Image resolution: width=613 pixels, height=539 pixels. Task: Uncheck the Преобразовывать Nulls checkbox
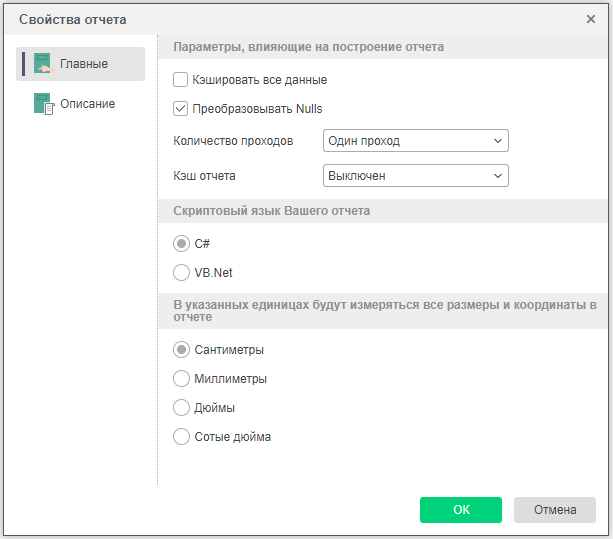click(x=181, y=109)
